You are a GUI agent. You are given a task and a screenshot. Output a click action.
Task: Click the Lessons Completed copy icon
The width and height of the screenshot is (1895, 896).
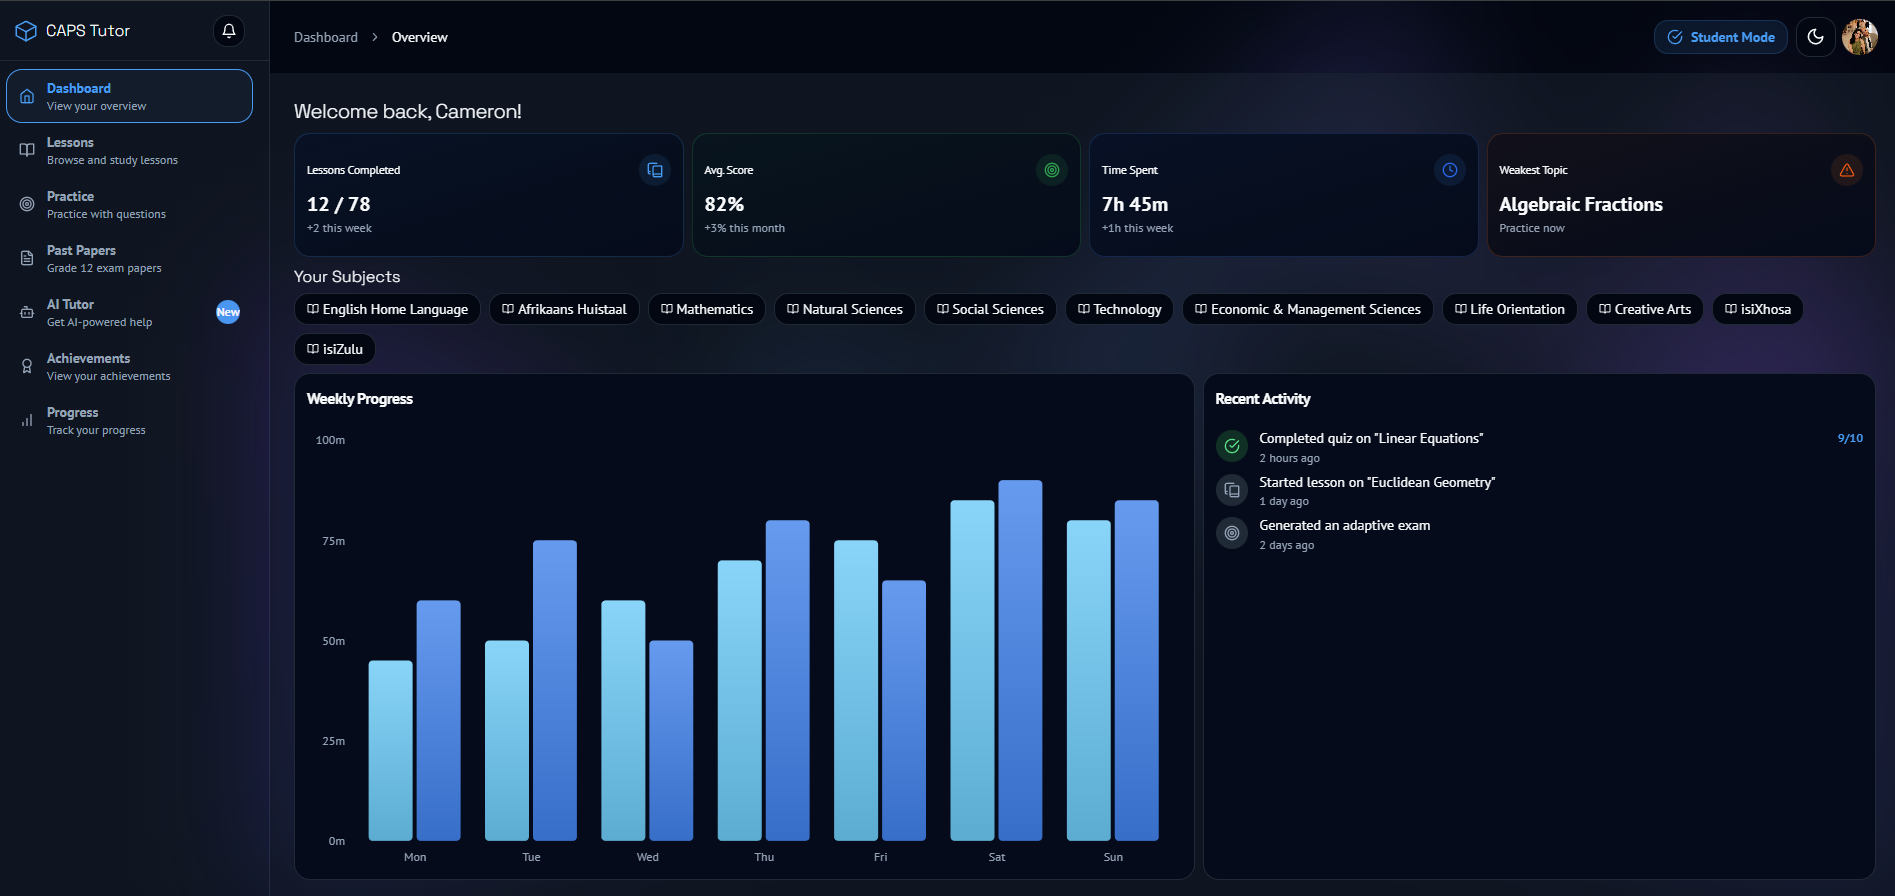click(655, 170)
